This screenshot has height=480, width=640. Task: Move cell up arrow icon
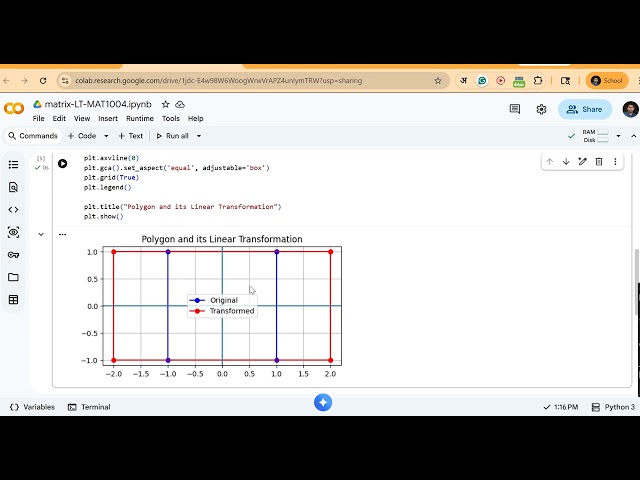tap(549, 162)
